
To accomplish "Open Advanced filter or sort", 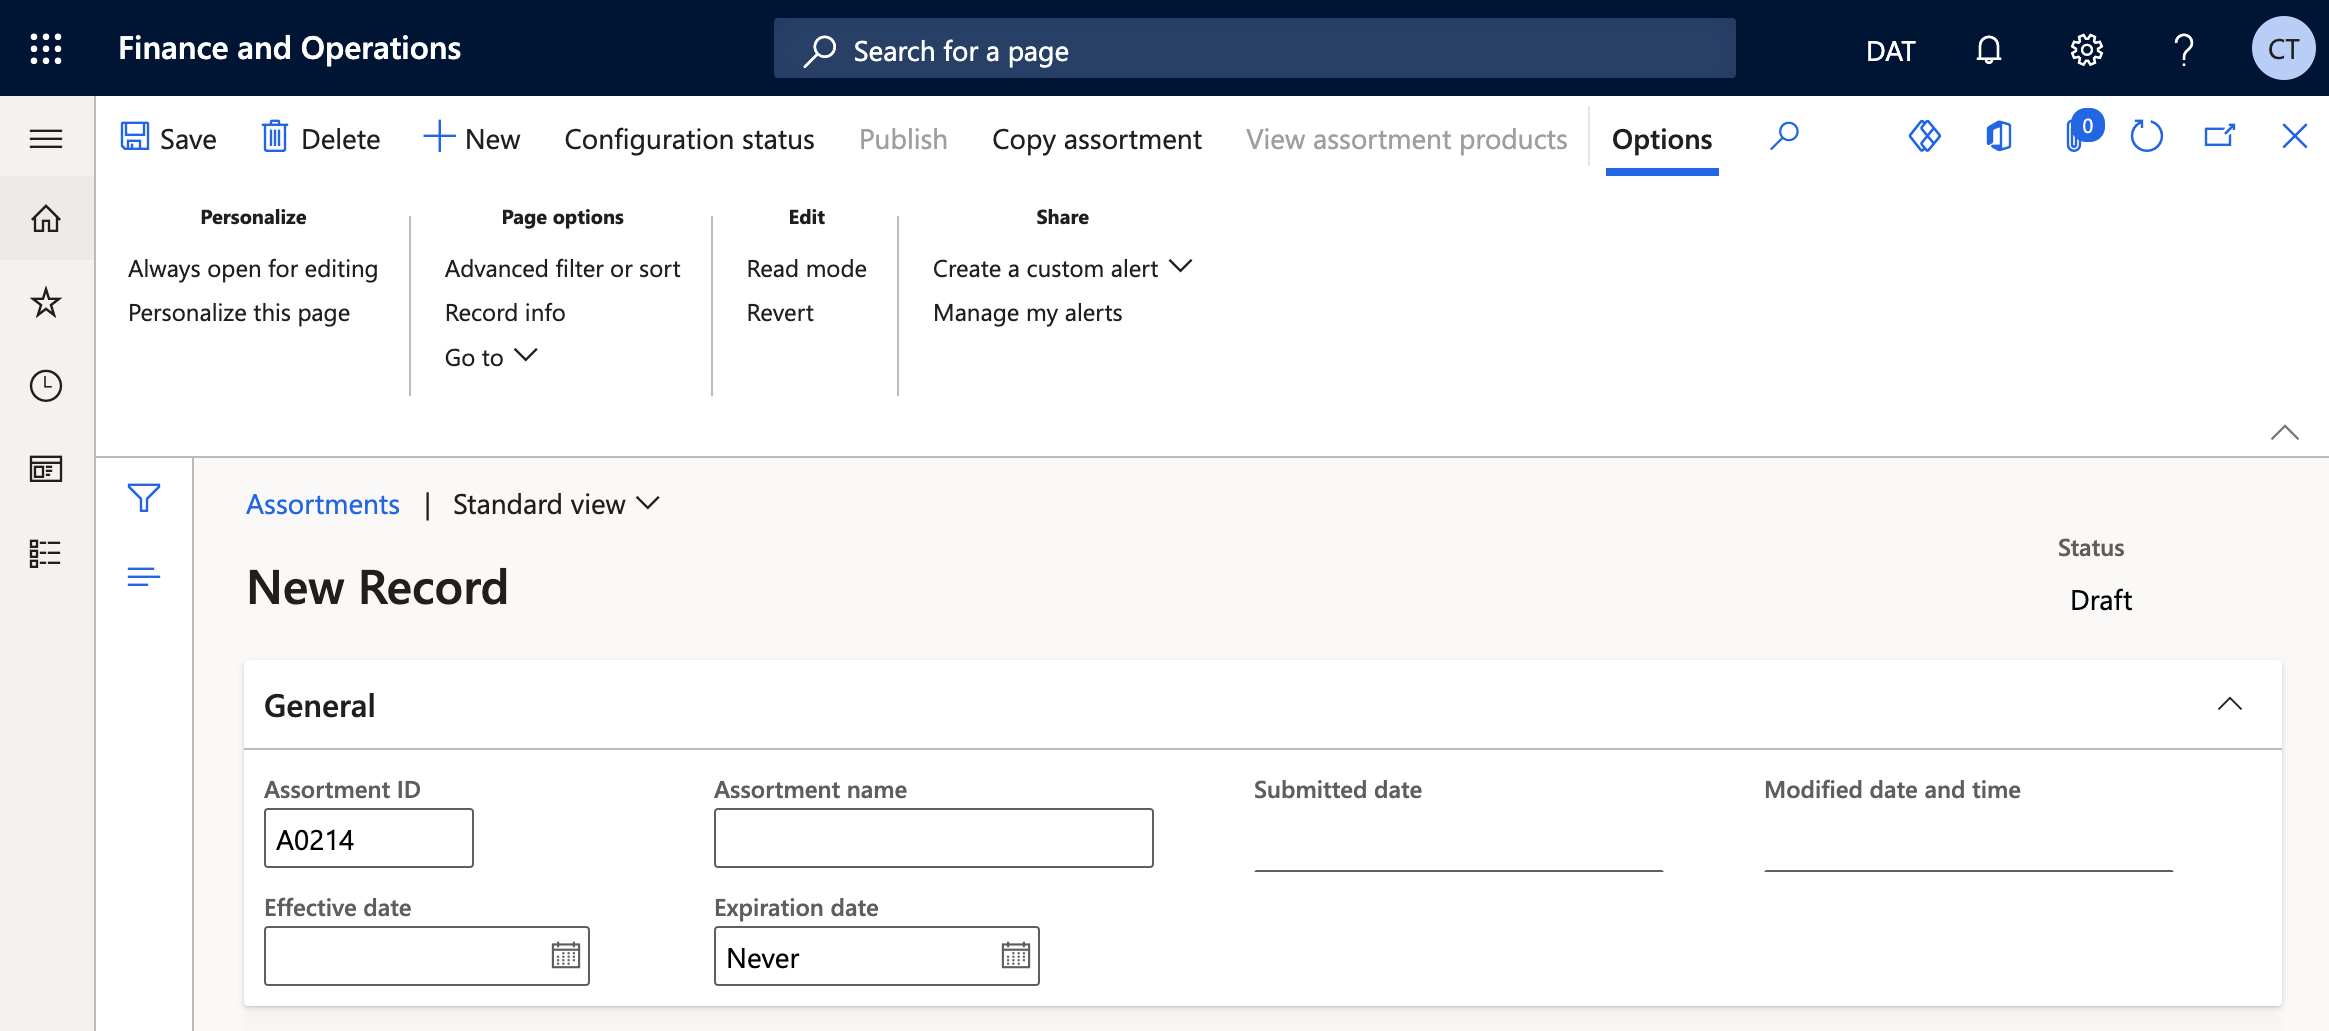I will [562, 269].
